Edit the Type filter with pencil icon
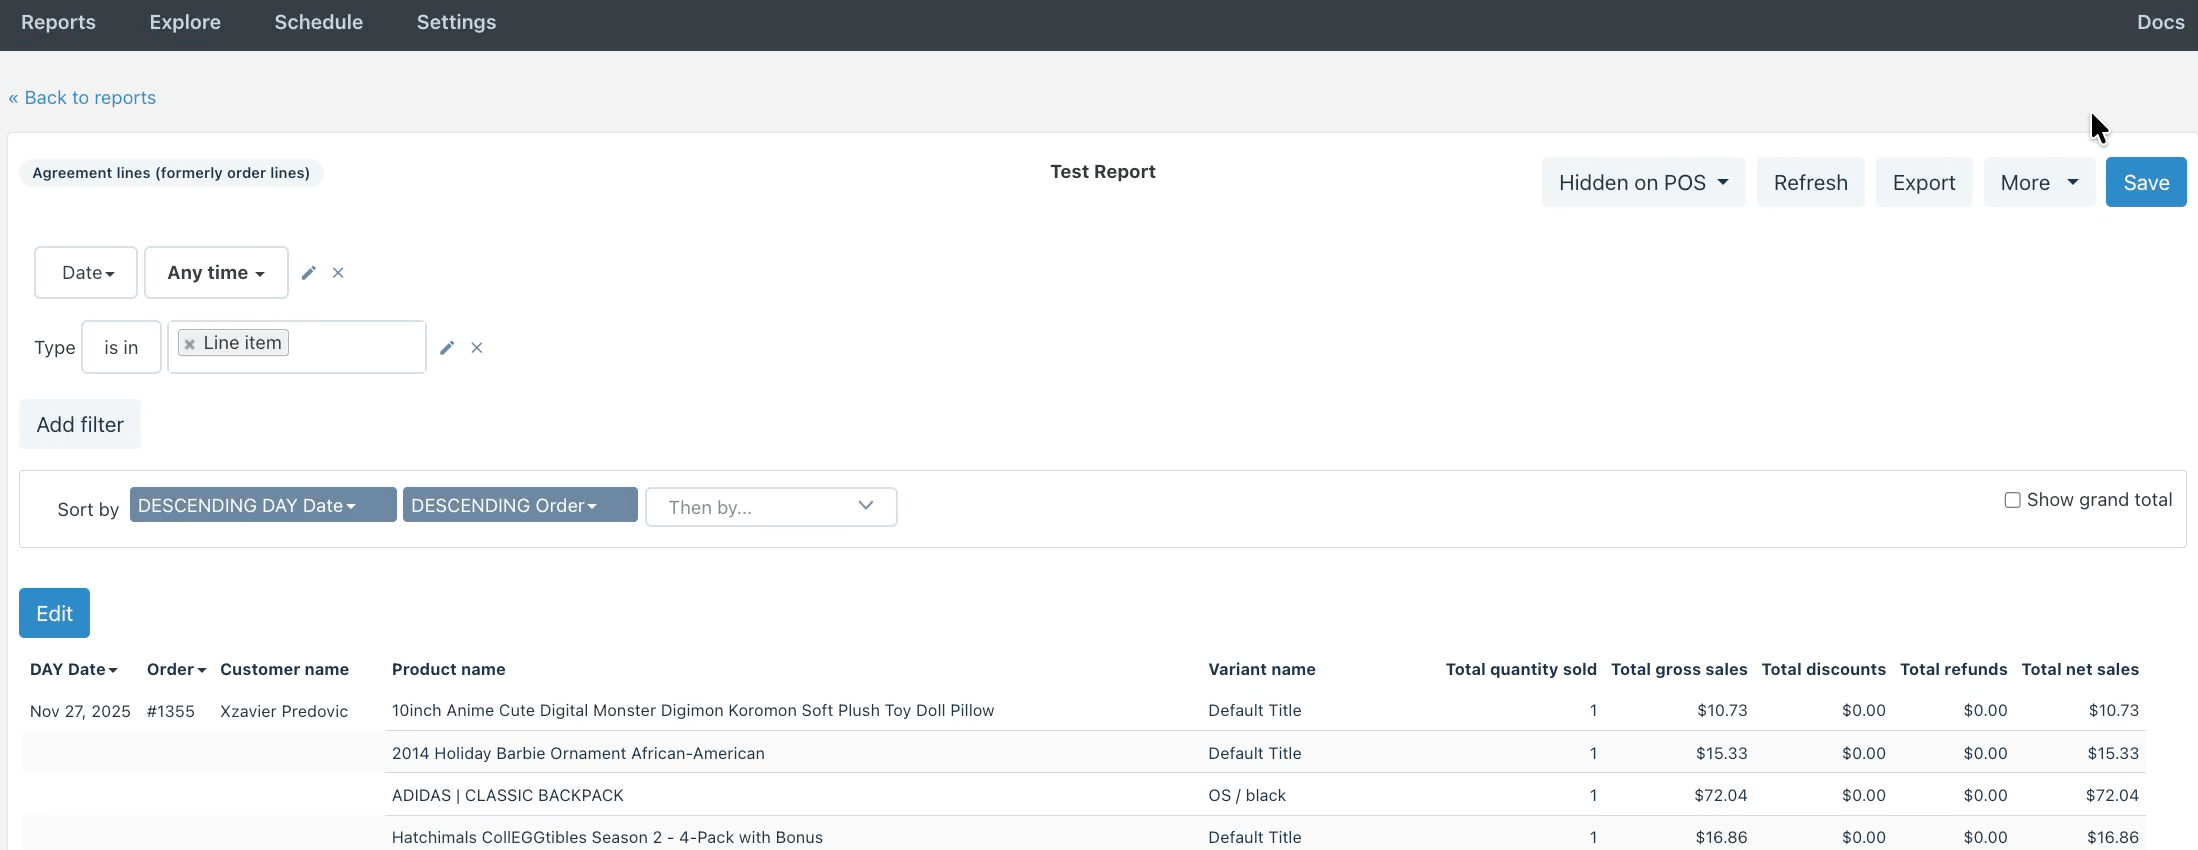Image resolution: width=2198 pixels, height=850 pixels. click(x=447, y=348)
